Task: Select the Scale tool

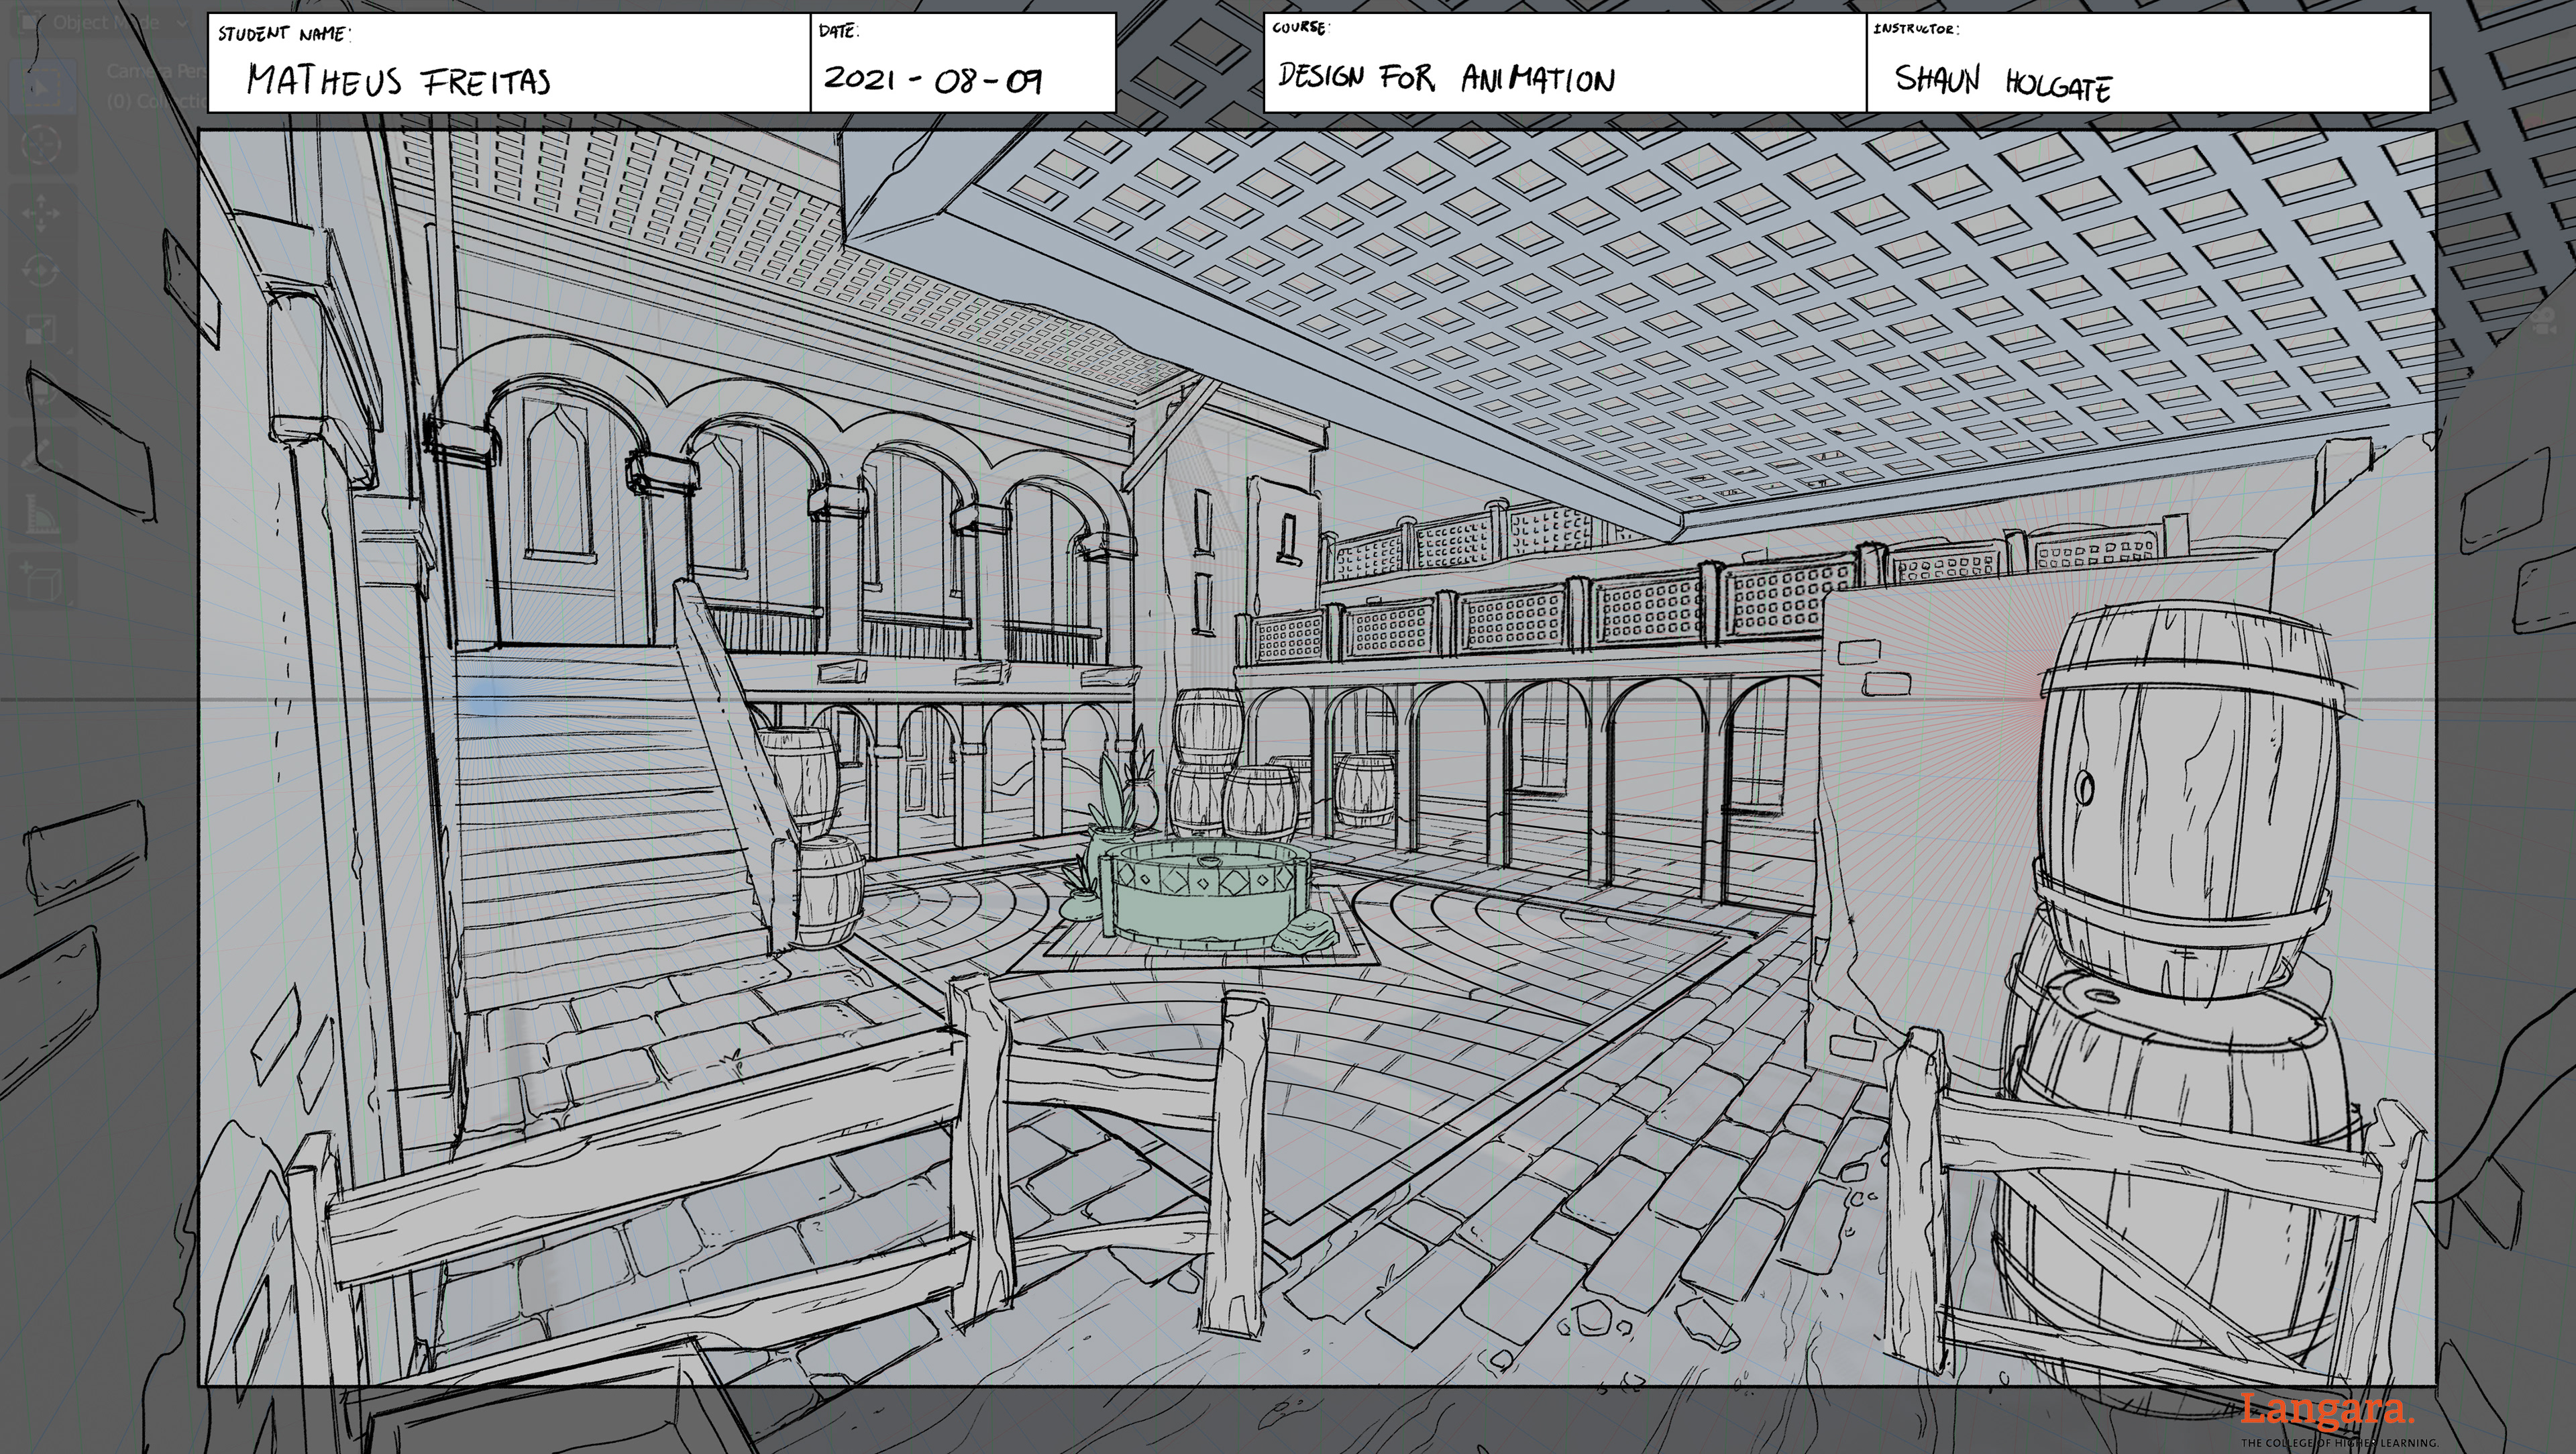Action: [40, 330]
